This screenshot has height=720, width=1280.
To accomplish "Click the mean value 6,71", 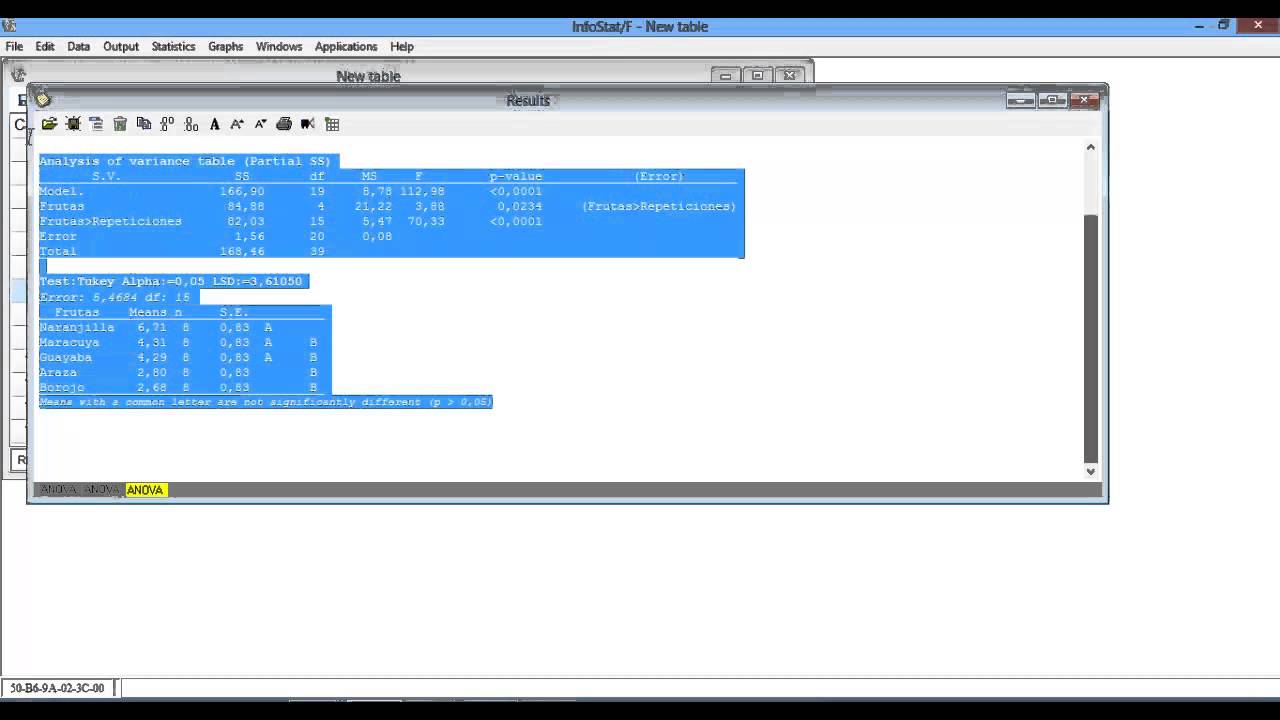I will click(x=151, y=327).
